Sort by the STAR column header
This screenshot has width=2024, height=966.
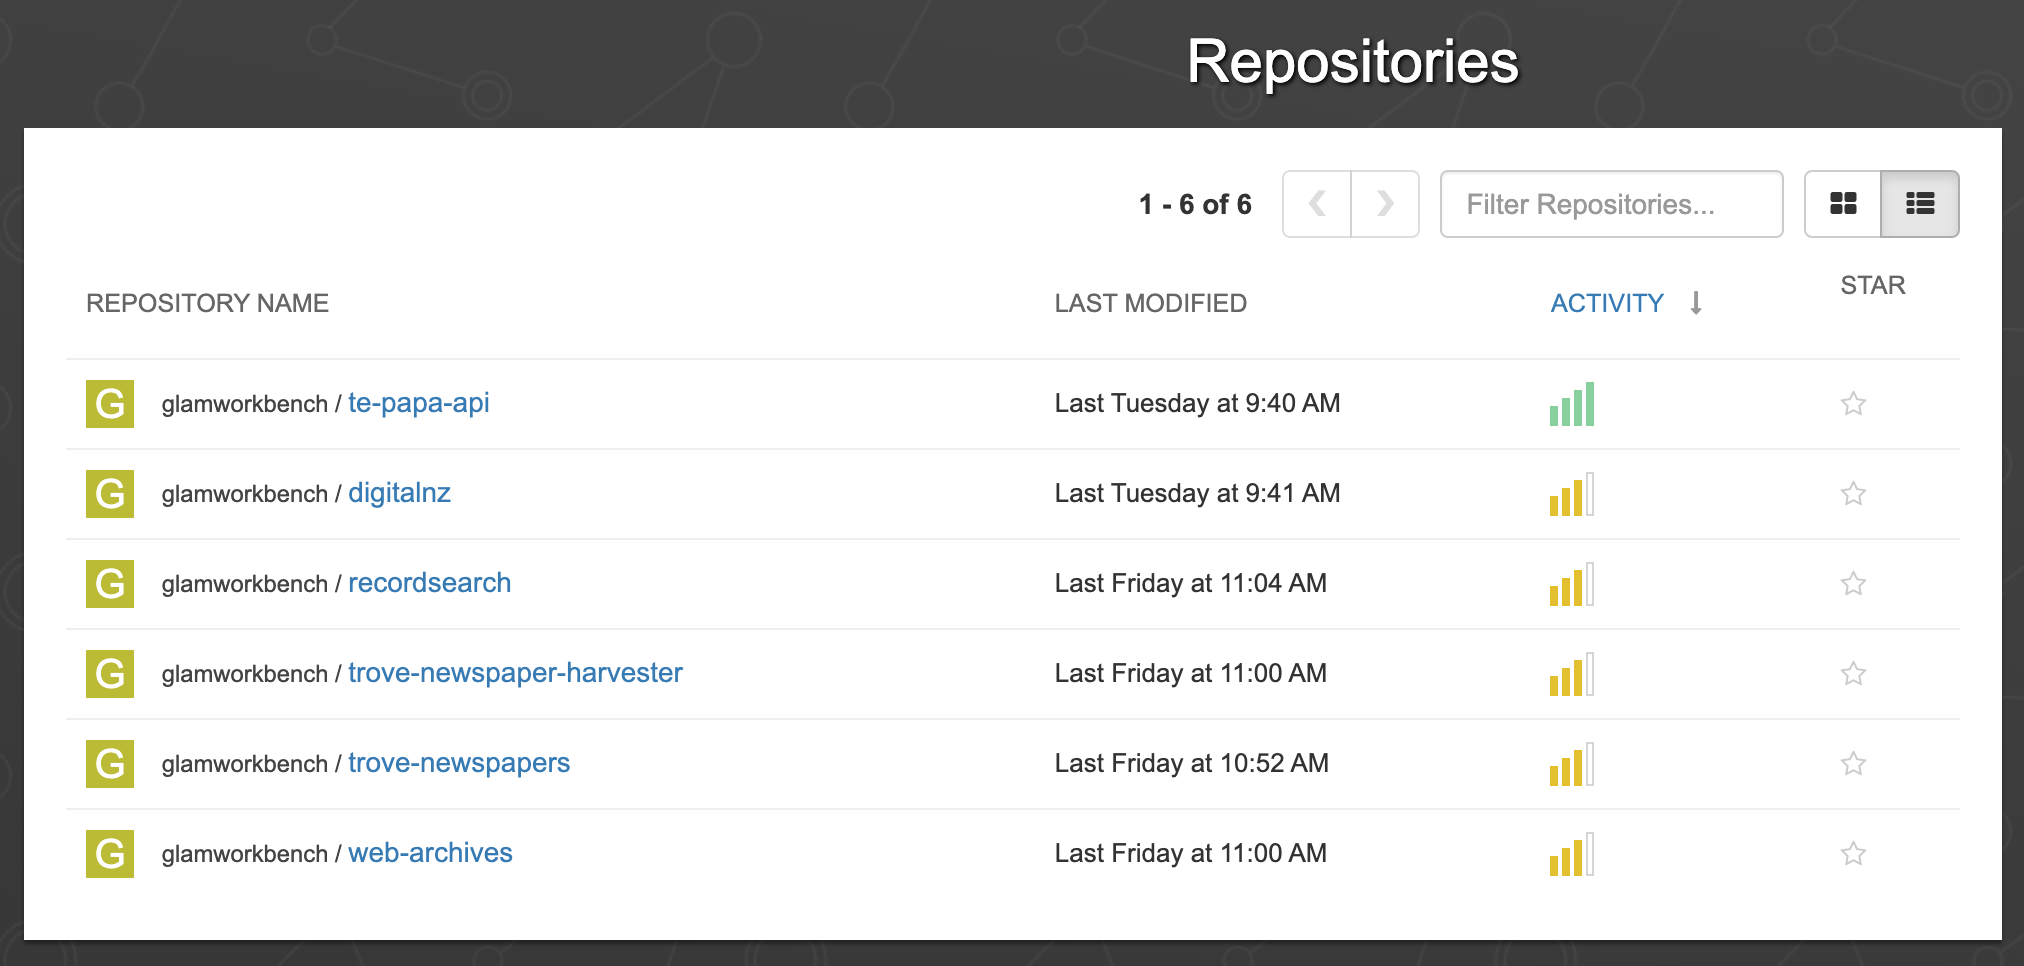[x=1872, y=285]
